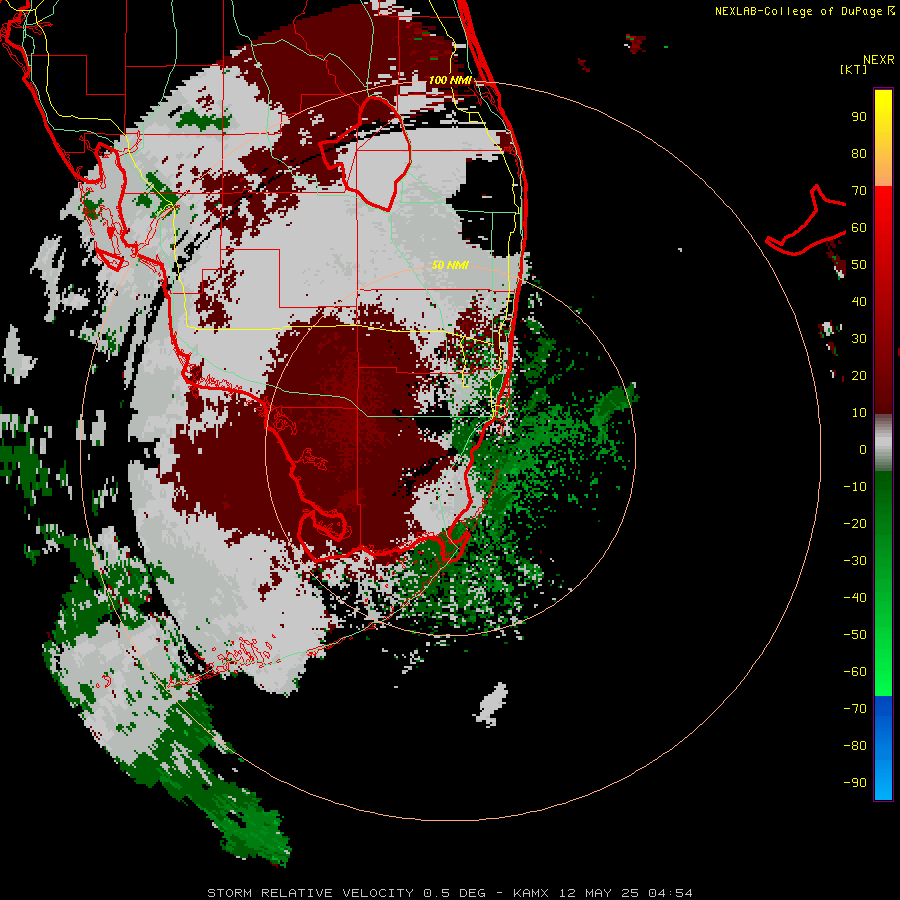Click the 70 value on the velocity scale
The width and height of the screenshot is (900, 900).
(x=859, y=191)
